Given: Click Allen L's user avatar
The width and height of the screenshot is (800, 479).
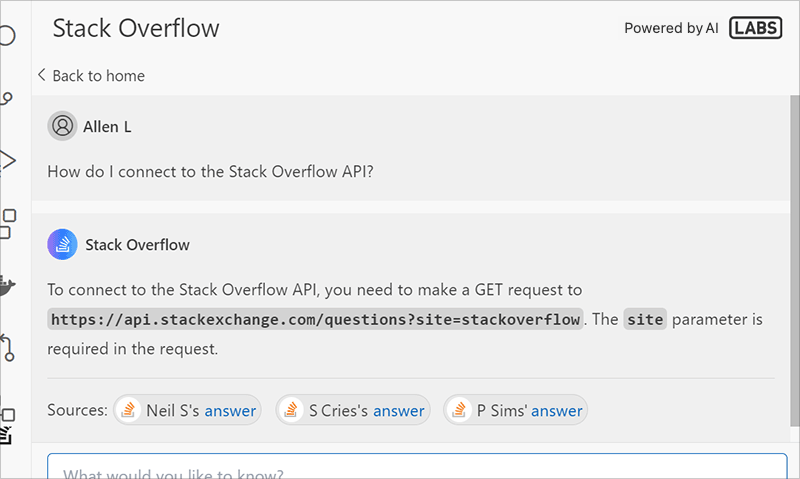Looking at the screenshot, I should [x=62, y=127].
